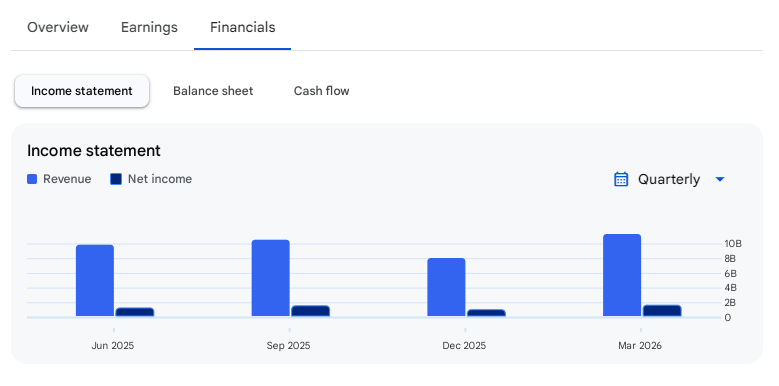The image size is (779, 386).
Task: Select the Jun 2025 net income bar
Action: point(135,312)
